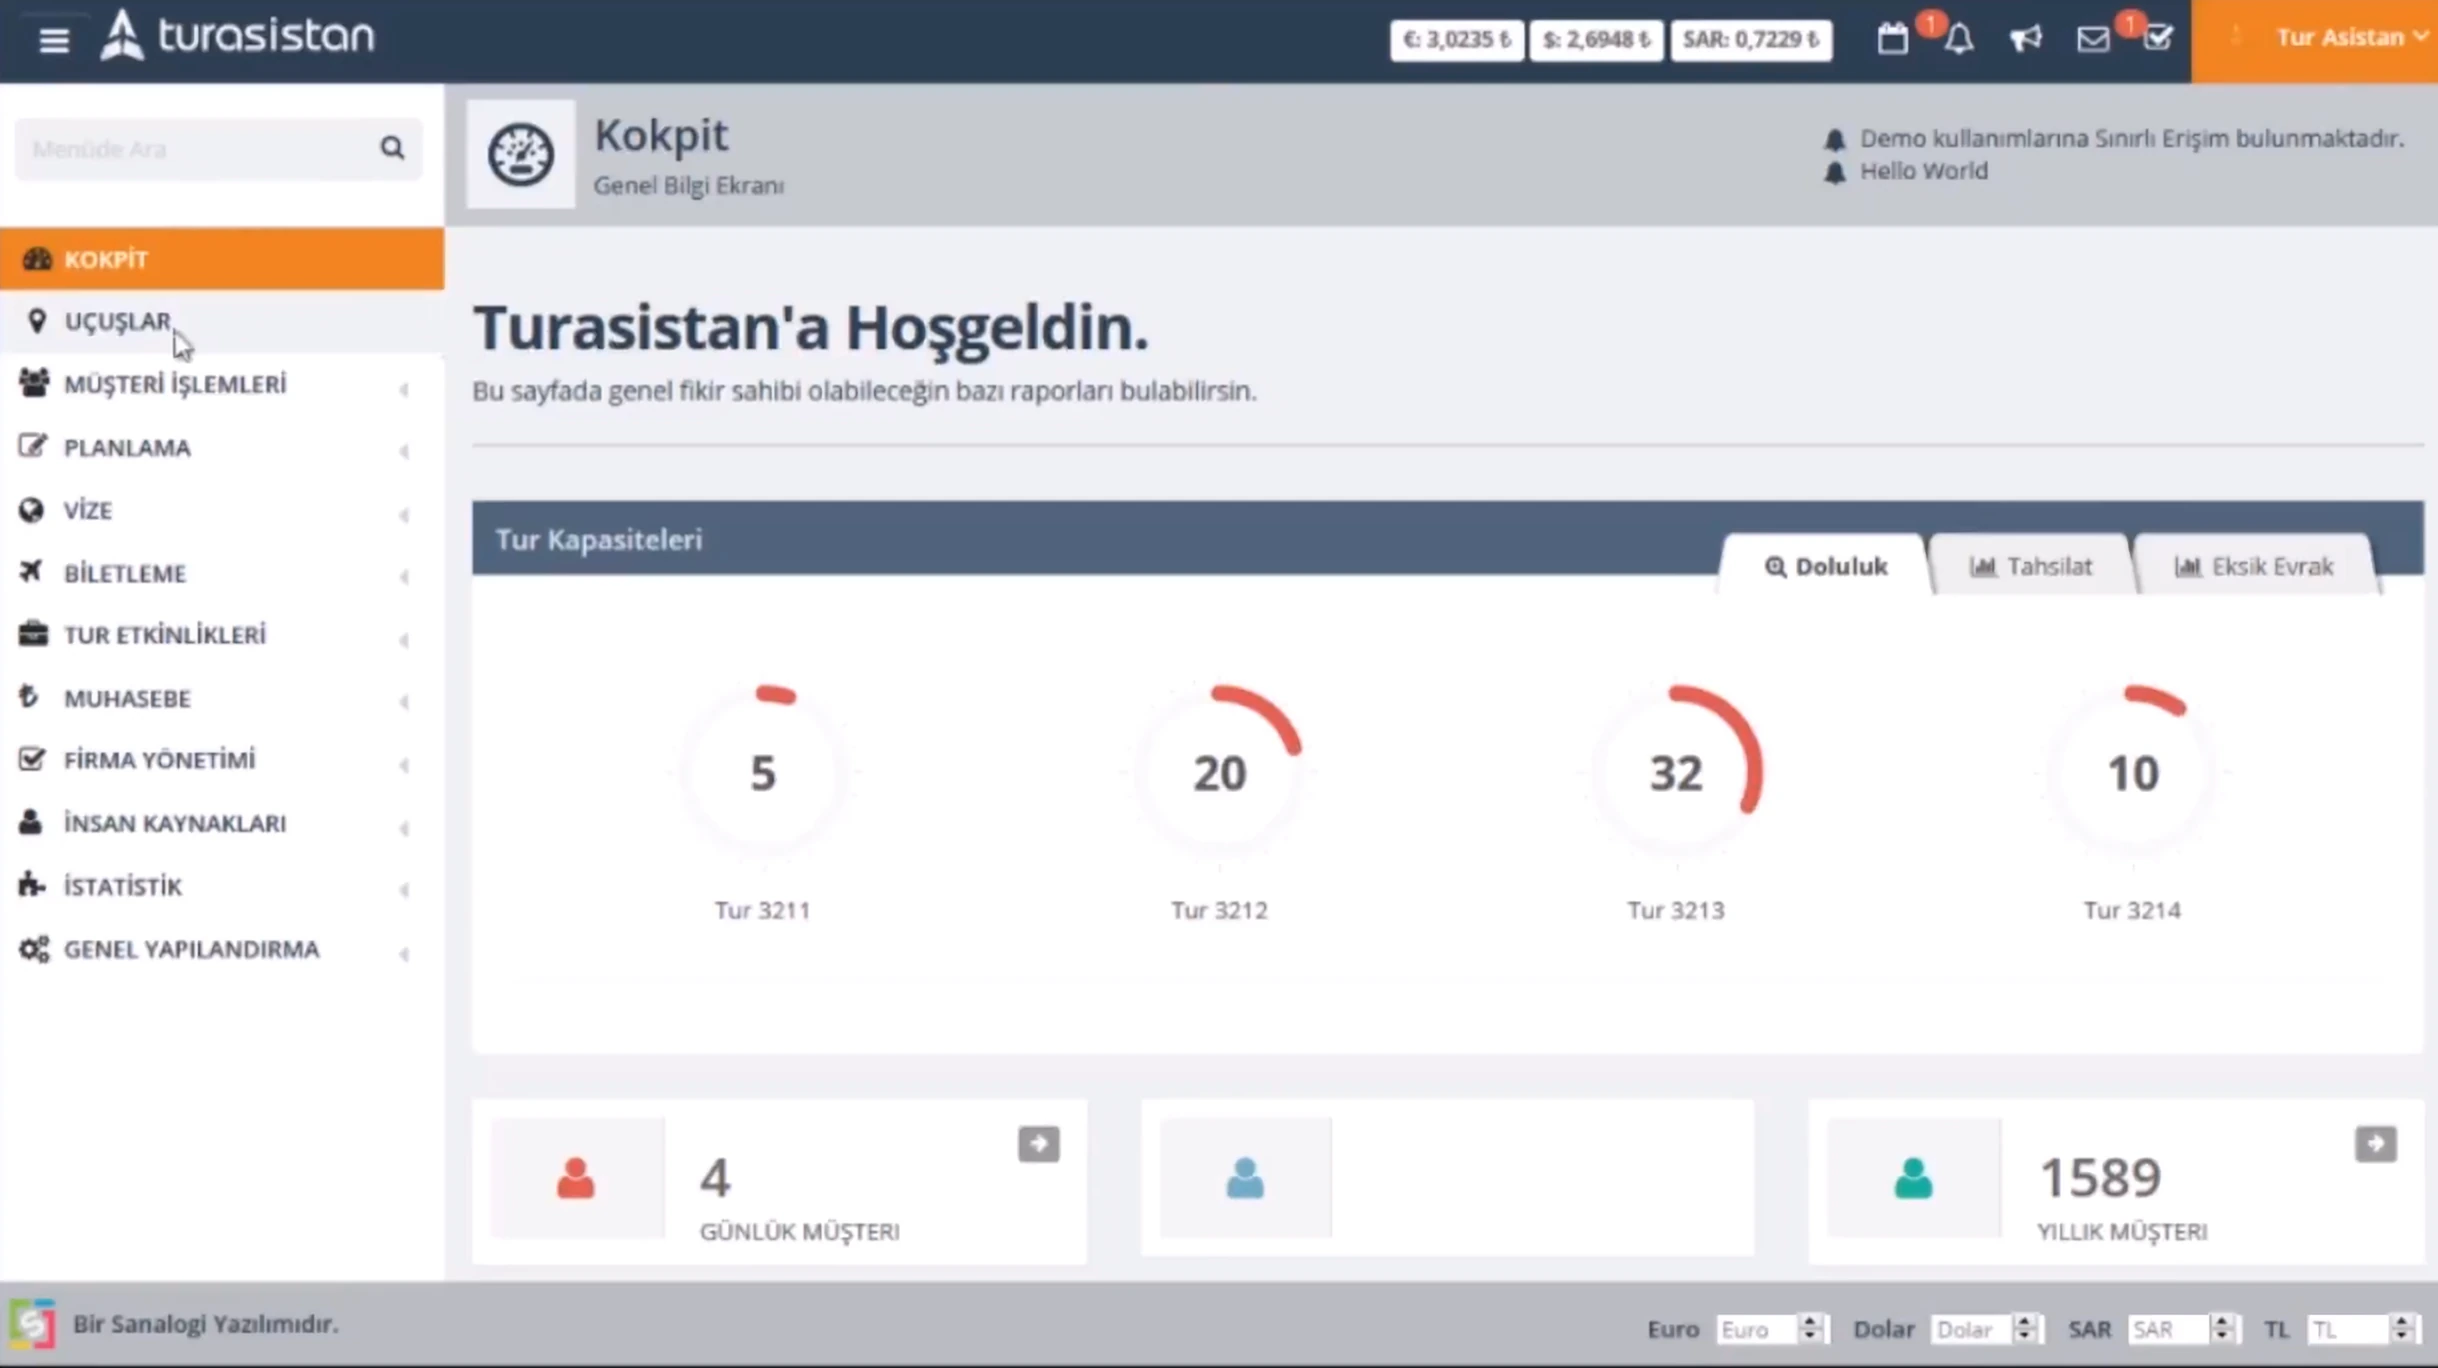
Task: Click the Euro rate button in header
Action: coord(1456,40)
